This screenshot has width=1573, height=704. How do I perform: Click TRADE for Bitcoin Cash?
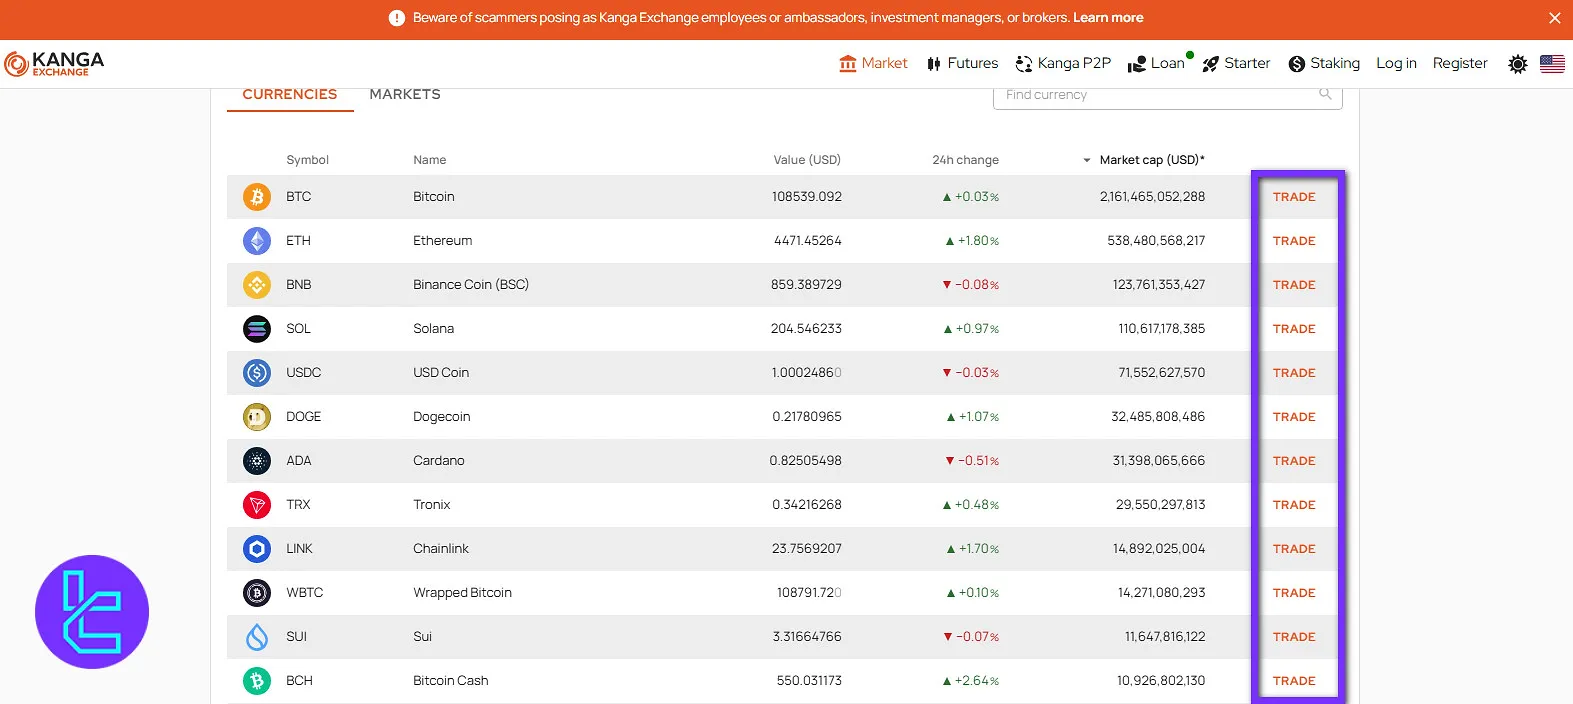coord(1294,681)
